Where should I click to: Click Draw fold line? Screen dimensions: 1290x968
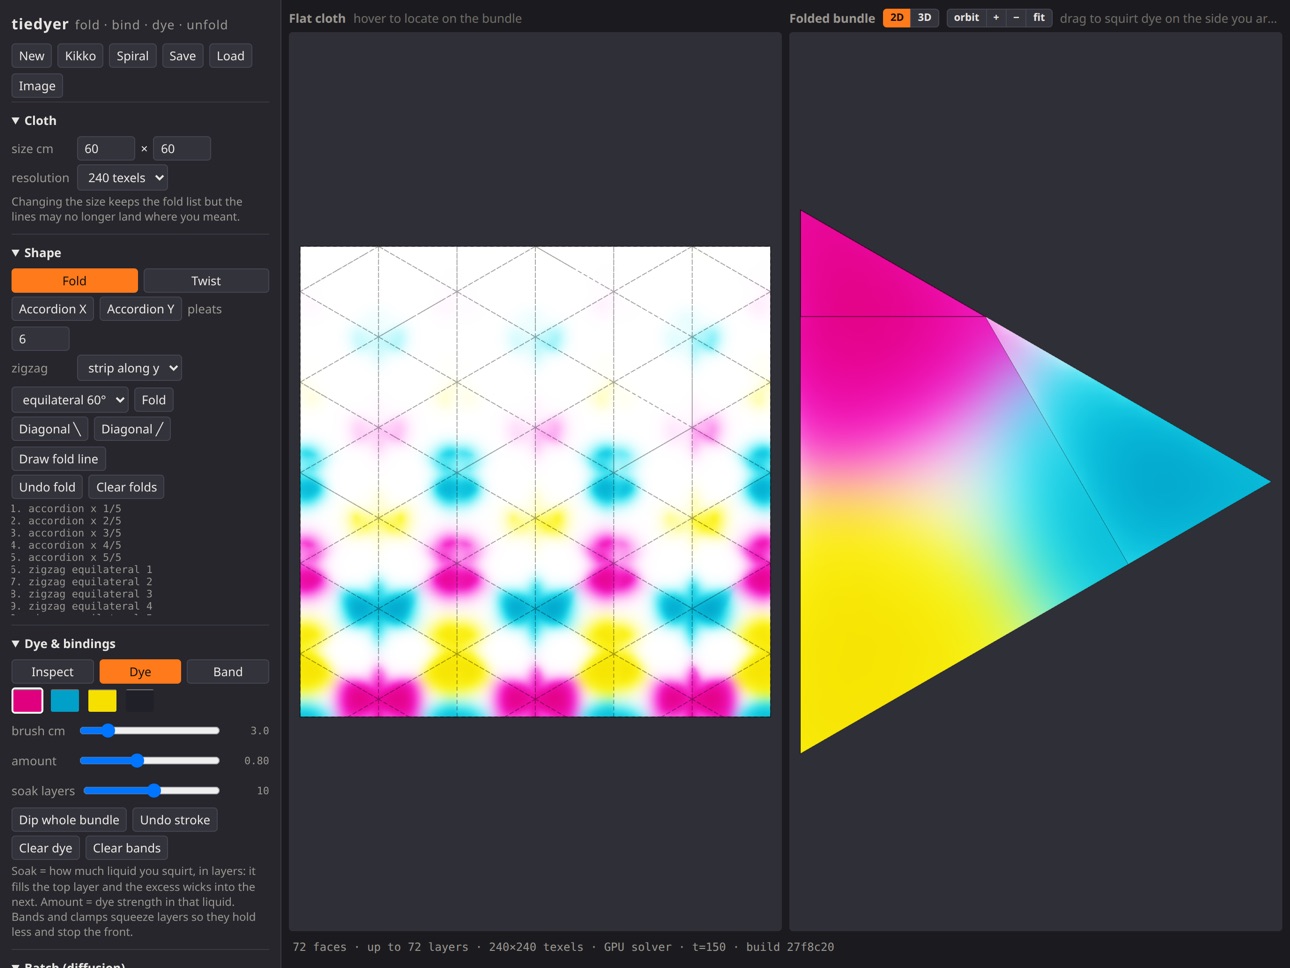59,459
